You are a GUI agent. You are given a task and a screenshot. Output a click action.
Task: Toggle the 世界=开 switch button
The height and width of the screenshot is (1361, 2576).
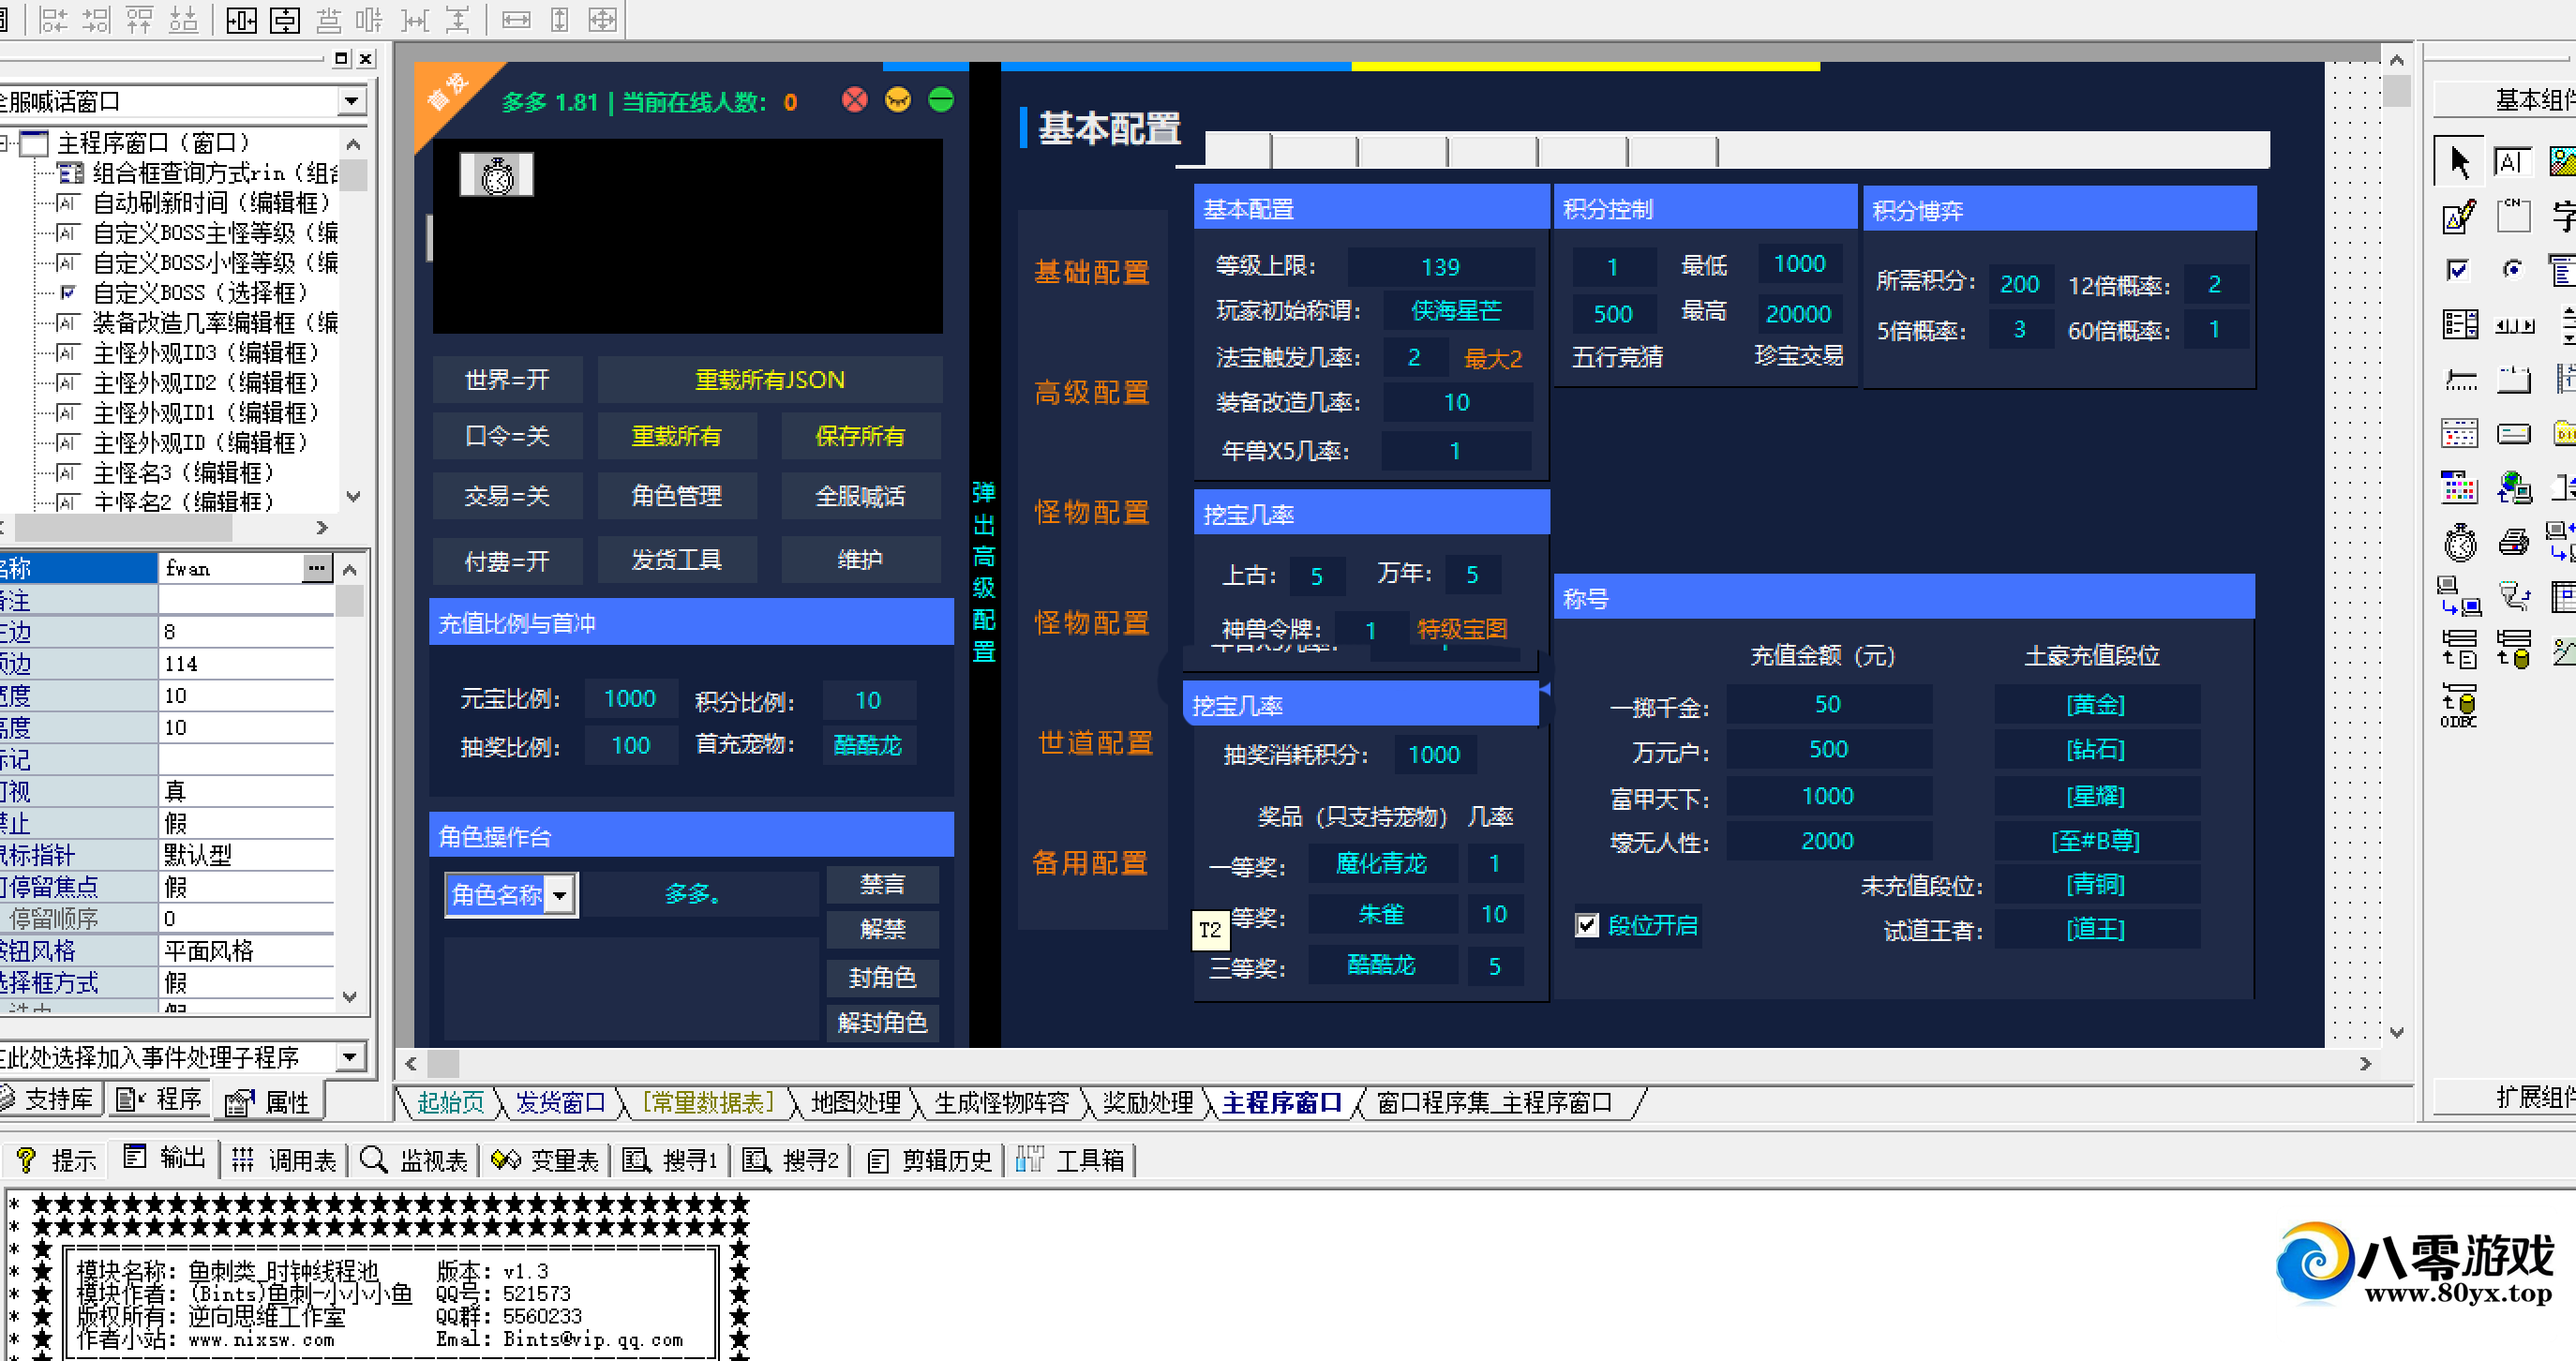pos(507,380)
